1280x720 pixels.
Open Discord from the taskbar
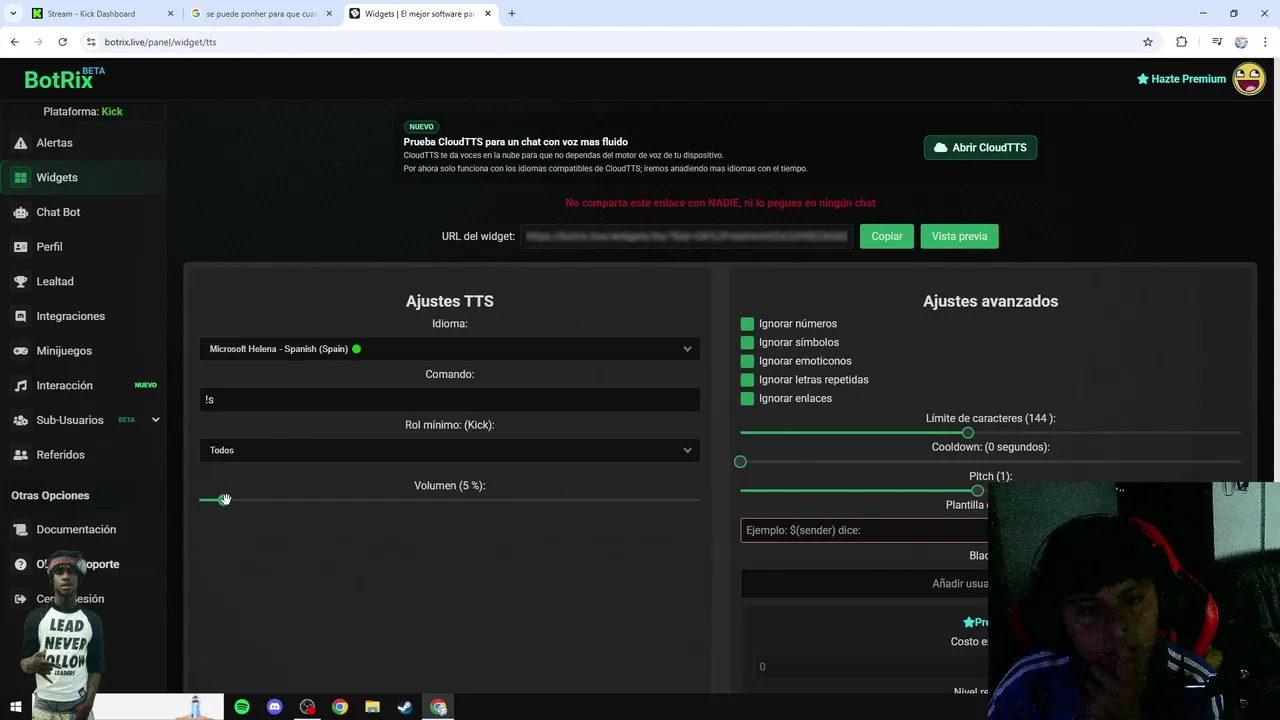coord(275,707)
